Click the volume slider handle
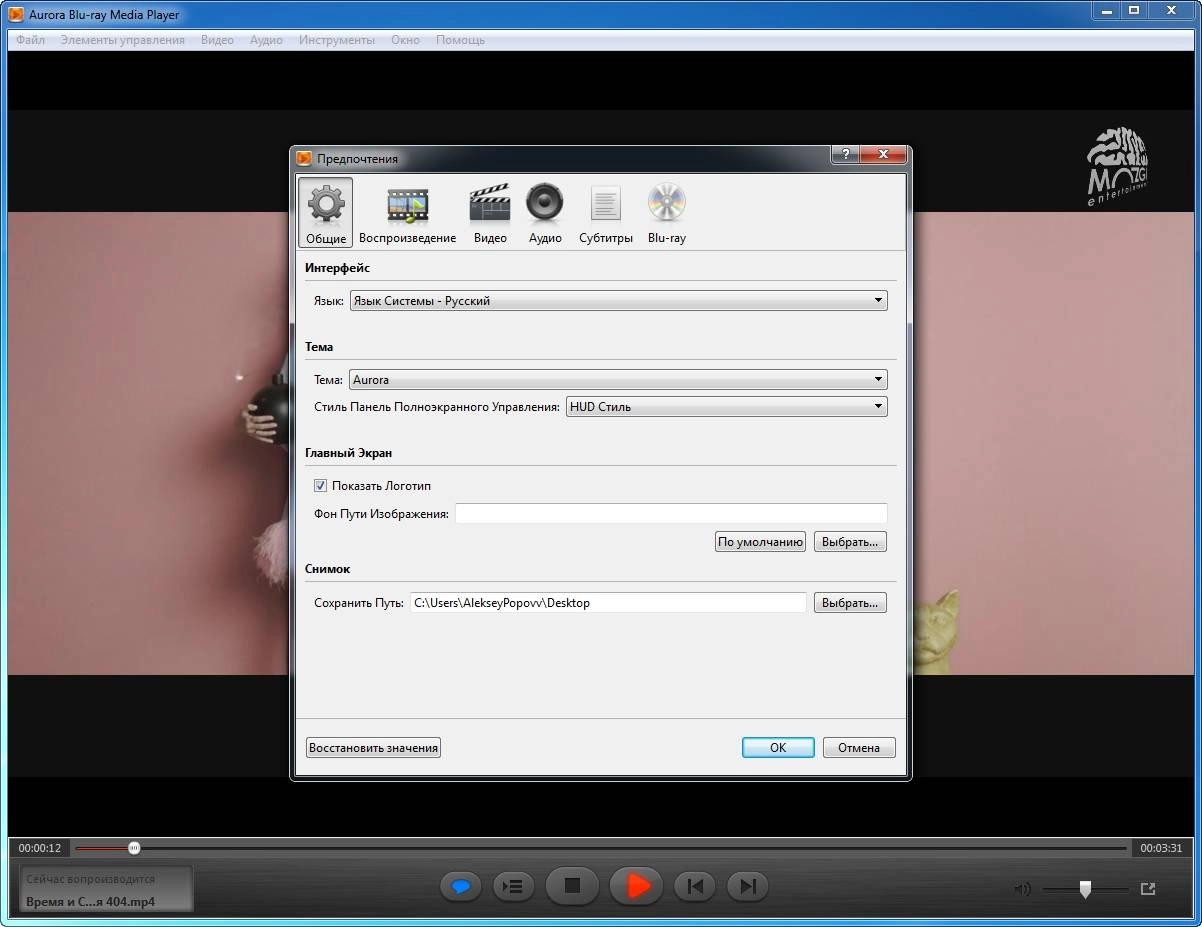1202x927 pixels. pos(1085,889)
